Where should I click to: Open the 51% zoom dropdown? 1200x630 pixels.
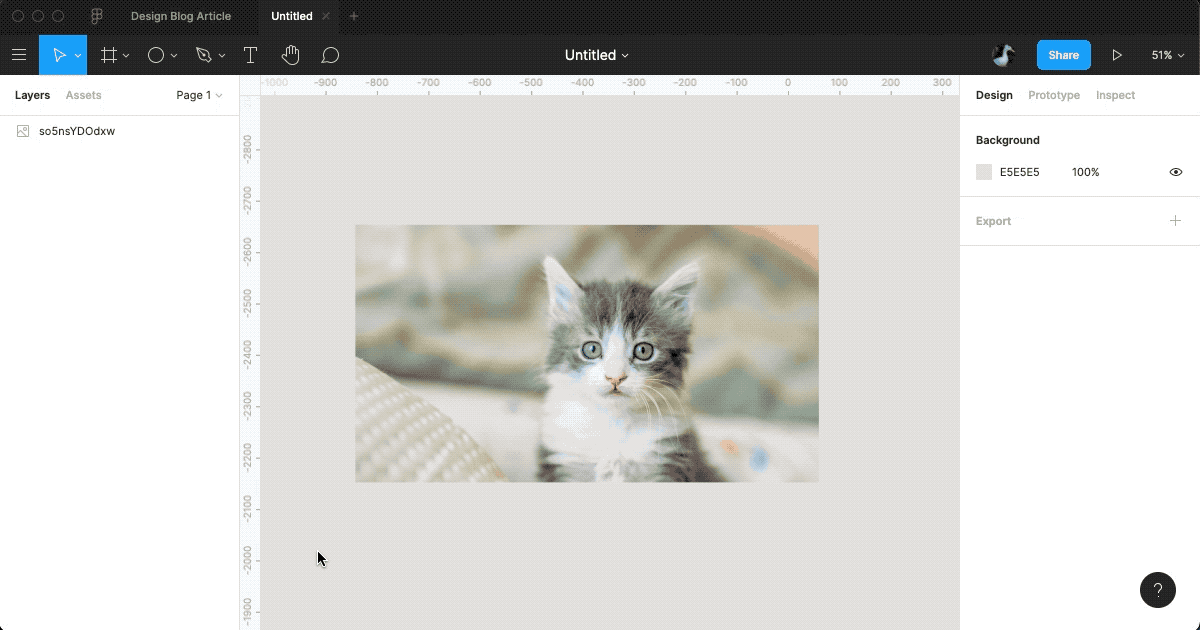[1167, 55]
